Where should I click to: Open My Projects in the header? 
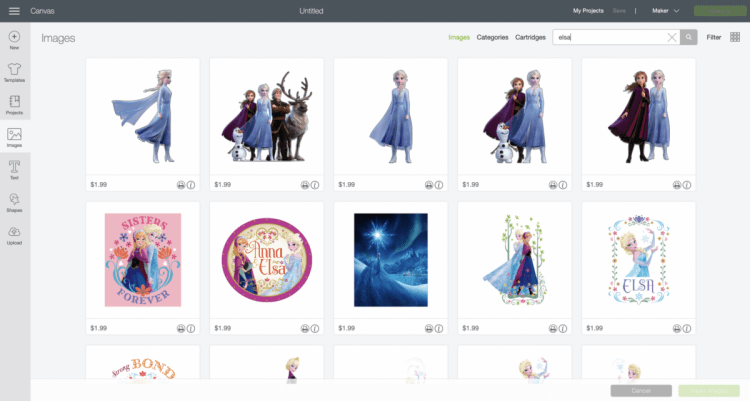pyautogui.click(x=588, y=11)
